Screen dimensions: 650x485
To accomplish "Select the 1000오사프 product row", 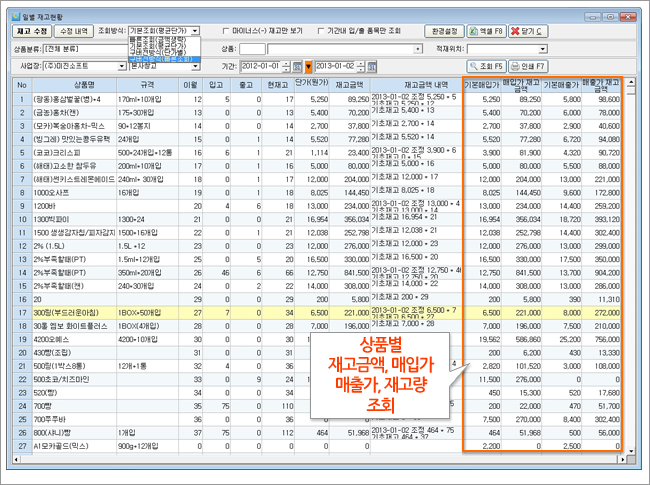I will (317, 193).
